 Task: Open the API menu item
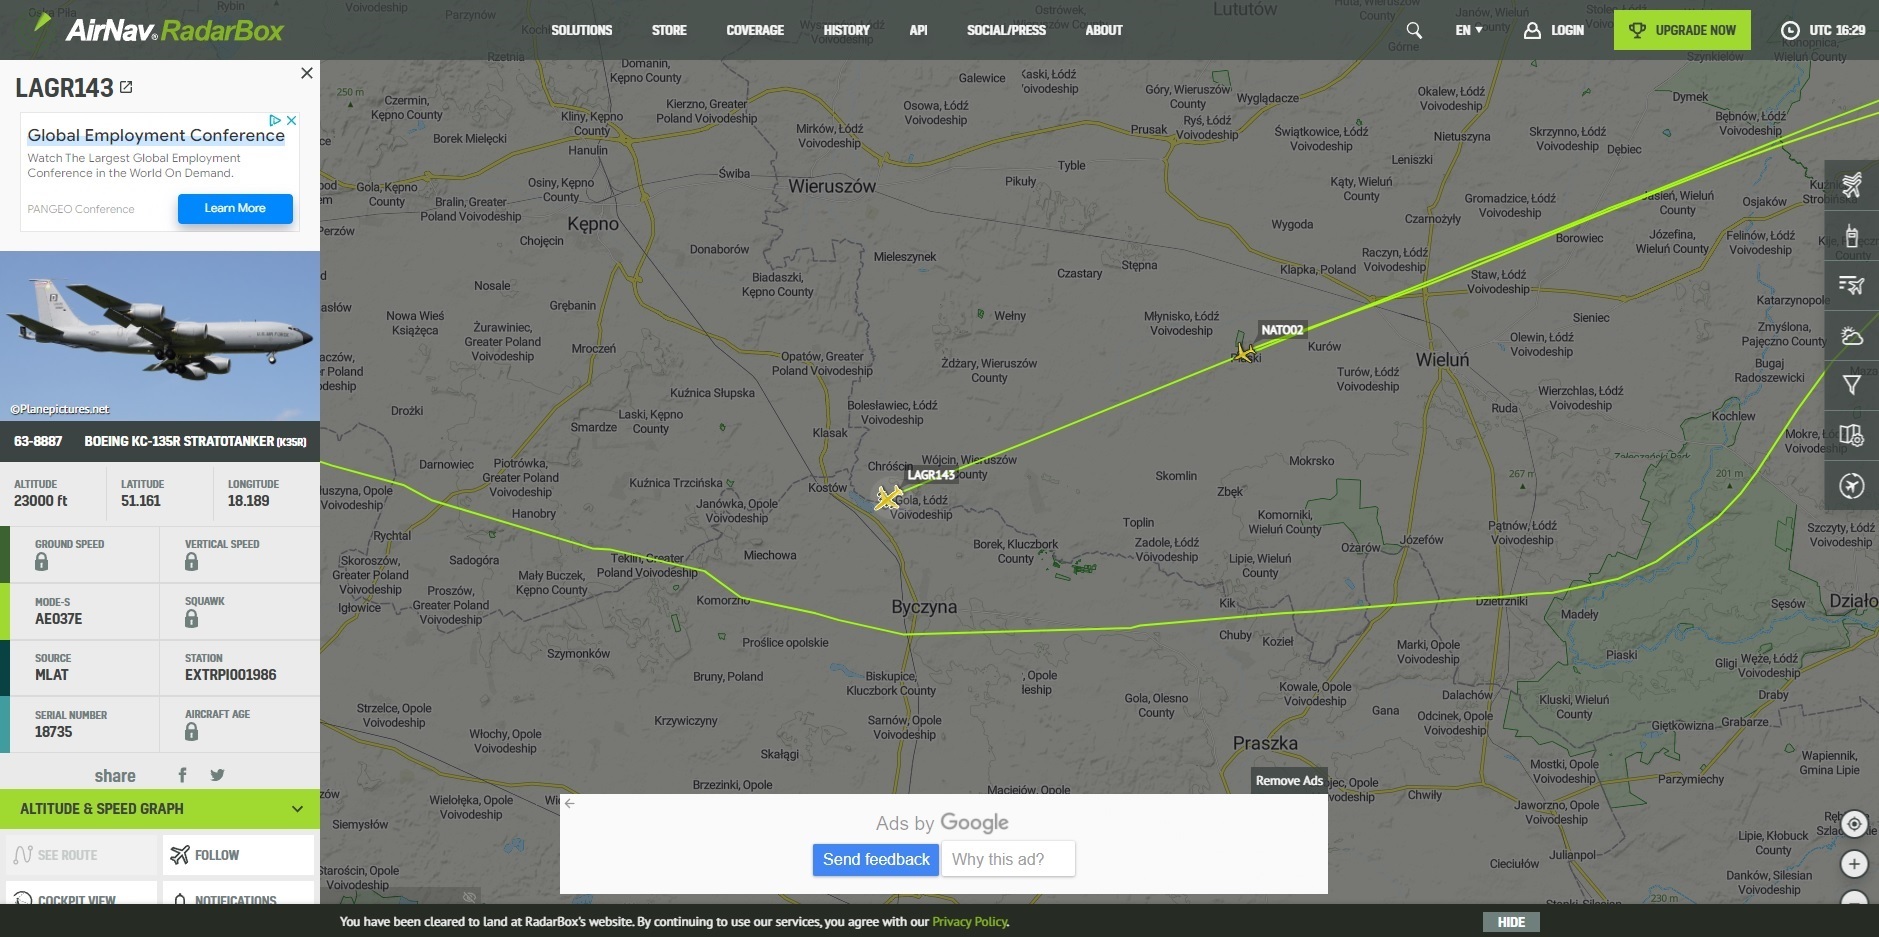918,30
